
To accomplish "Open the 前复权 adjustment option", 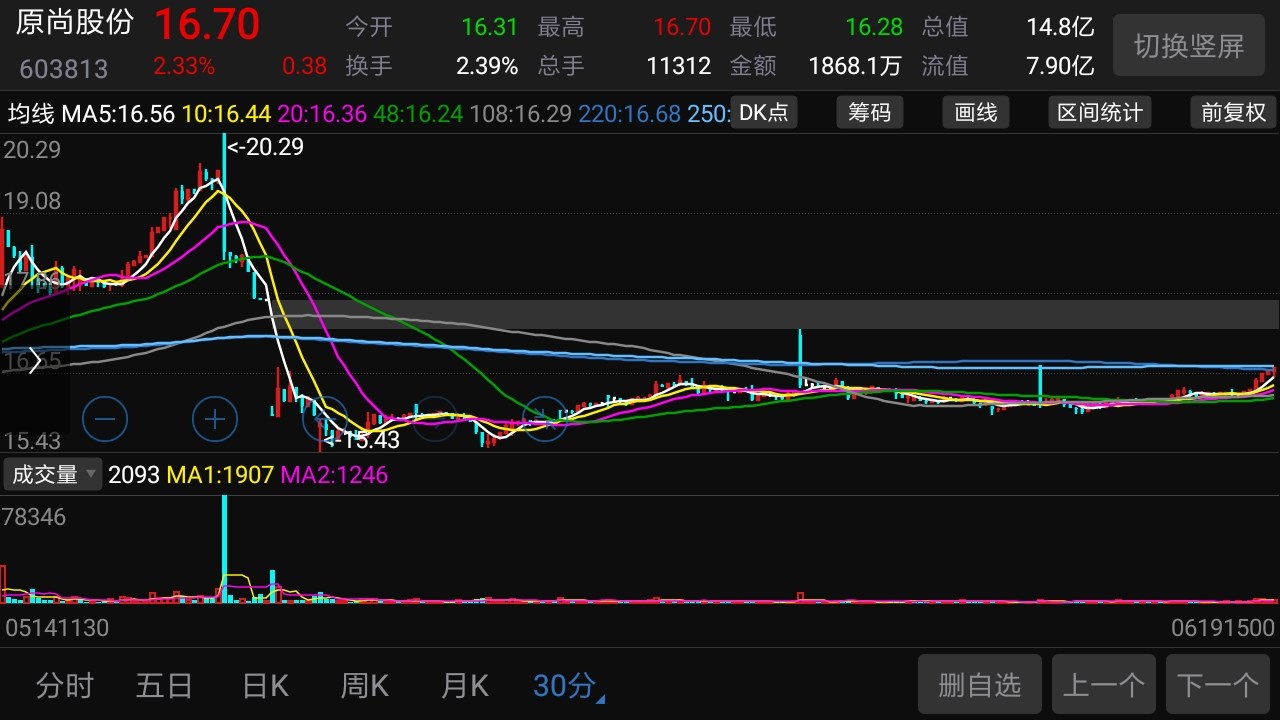I will click(1234, 112).
